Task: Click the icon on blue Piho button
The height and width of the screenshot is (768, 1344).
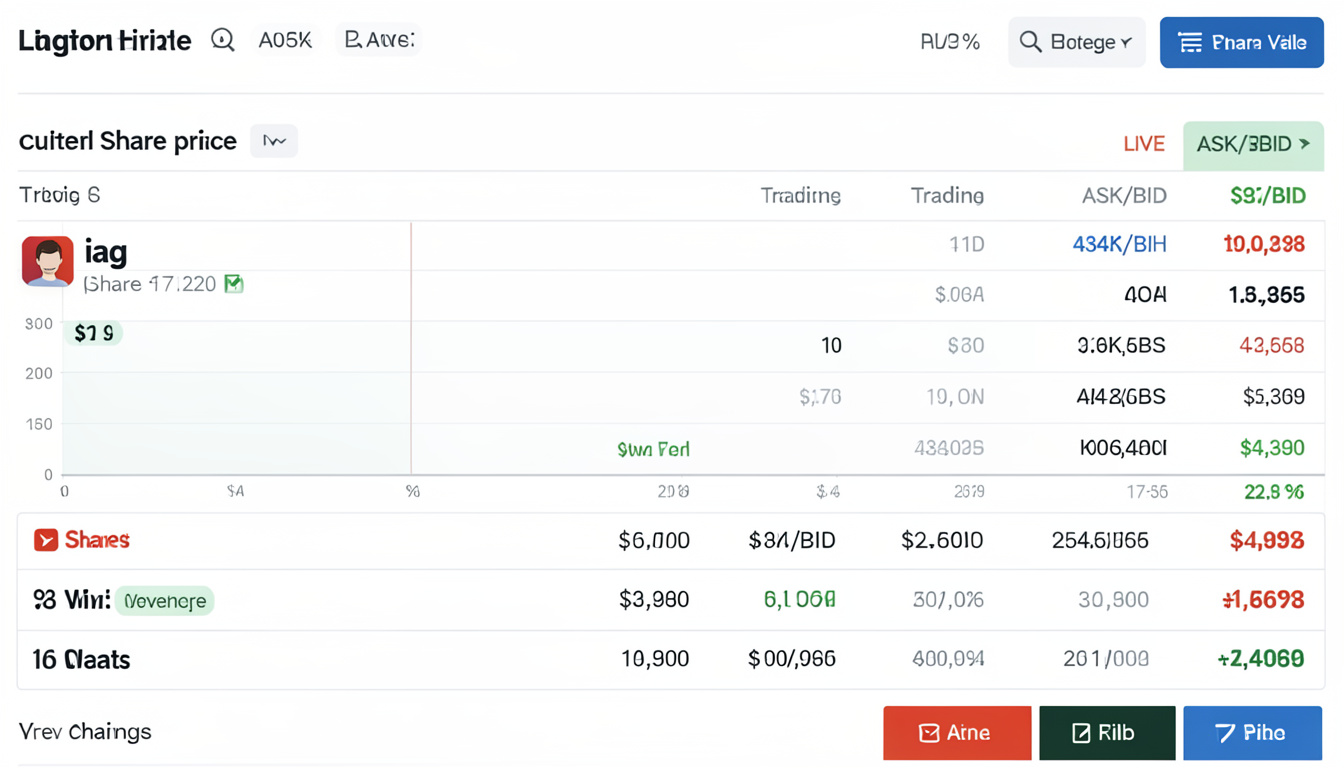Action: pos(1225,733)
